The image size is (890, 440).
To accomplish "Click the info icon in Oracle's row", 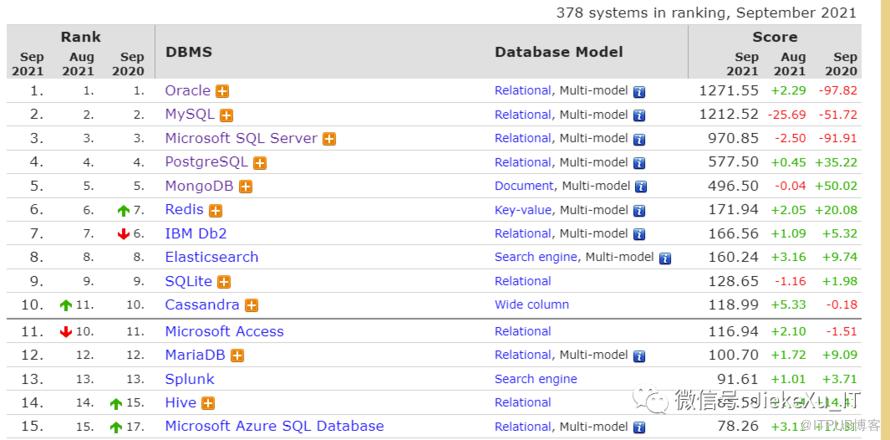I will pyautogui.click(x=640, y=91).
